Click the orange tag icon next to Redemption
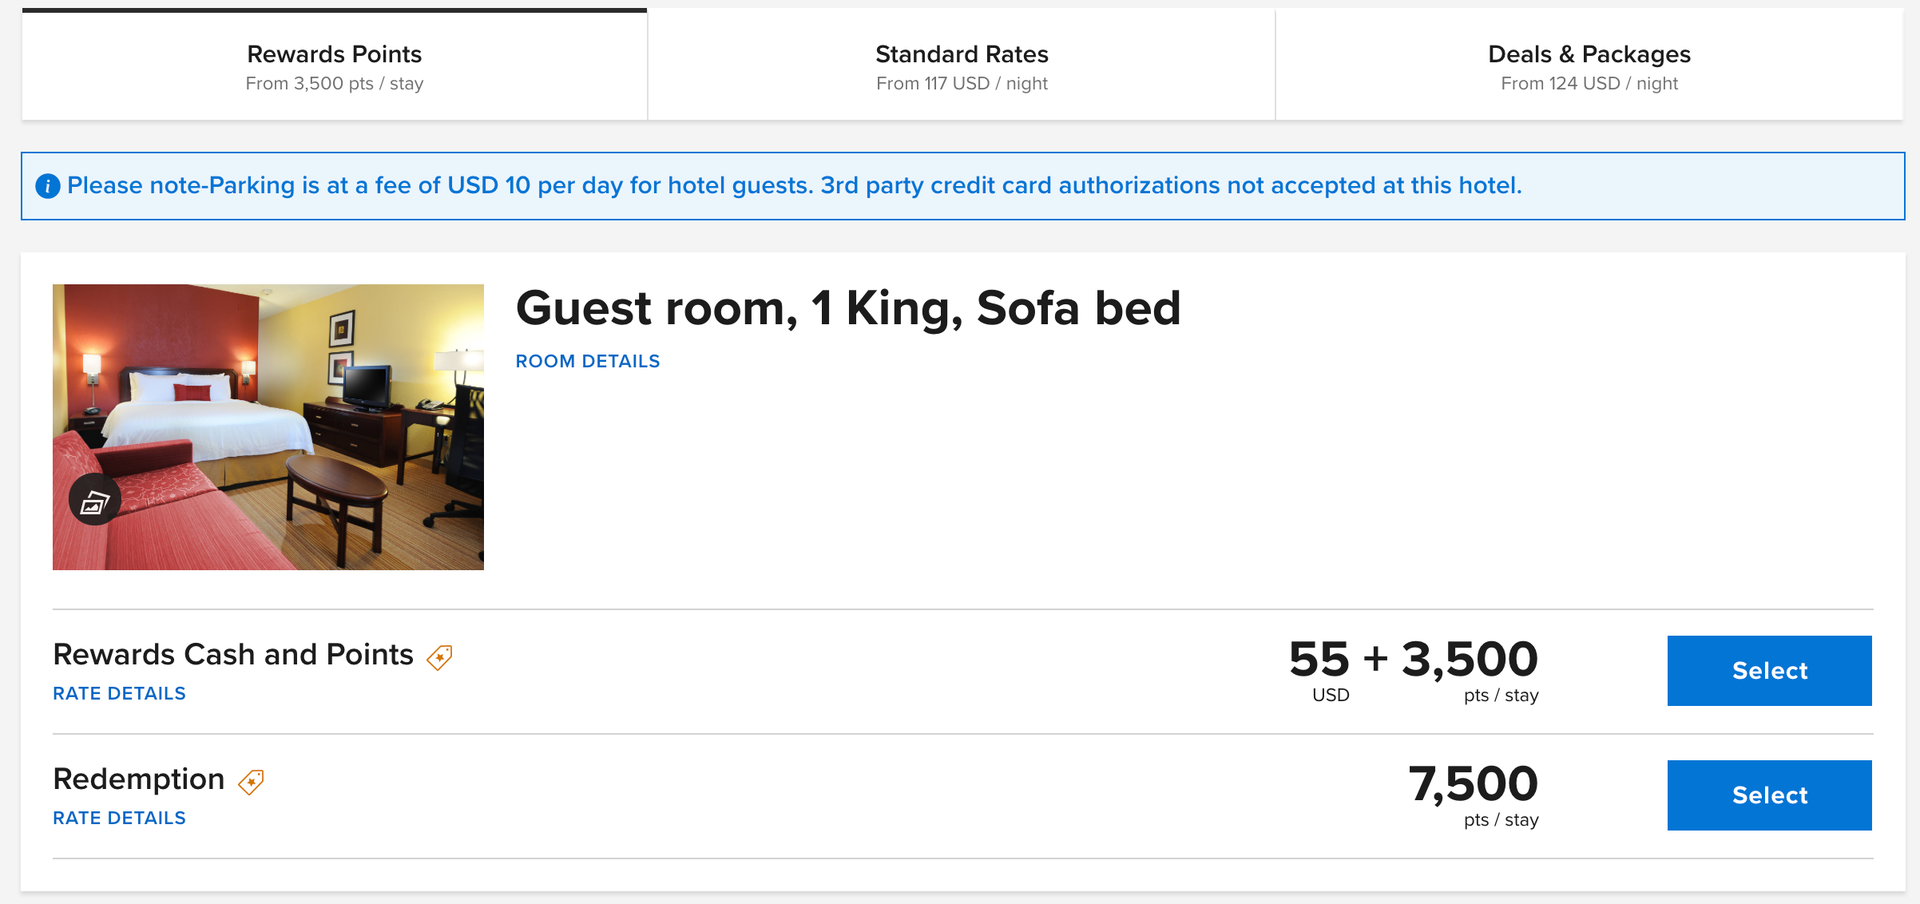 coord(251,782)
